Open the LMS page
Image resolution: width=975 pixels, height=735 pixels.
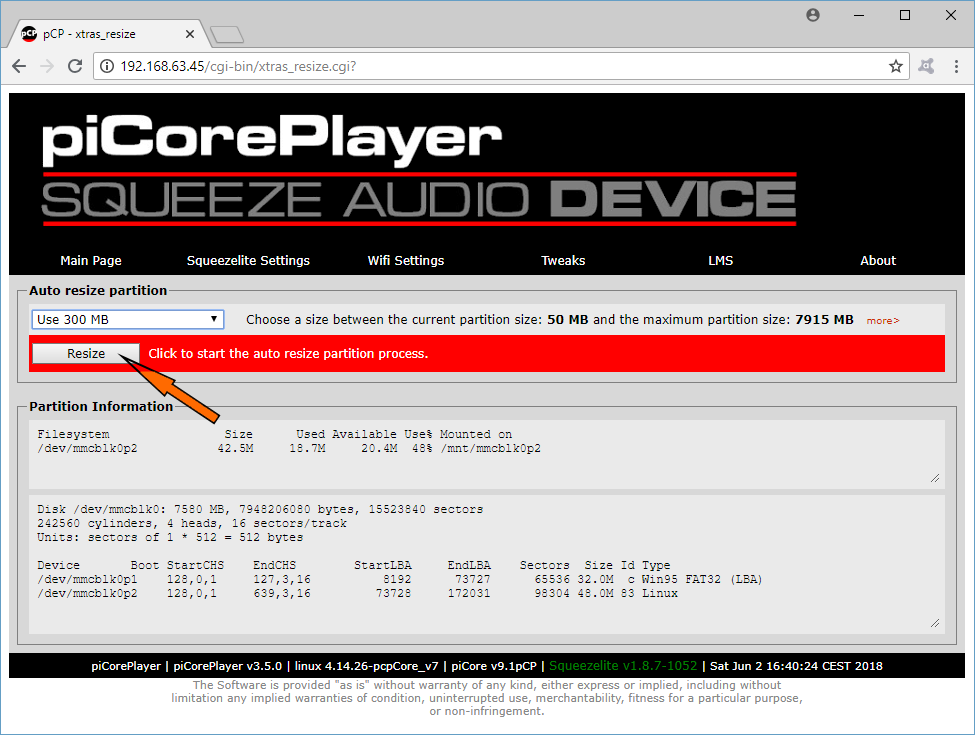(720, 261)
